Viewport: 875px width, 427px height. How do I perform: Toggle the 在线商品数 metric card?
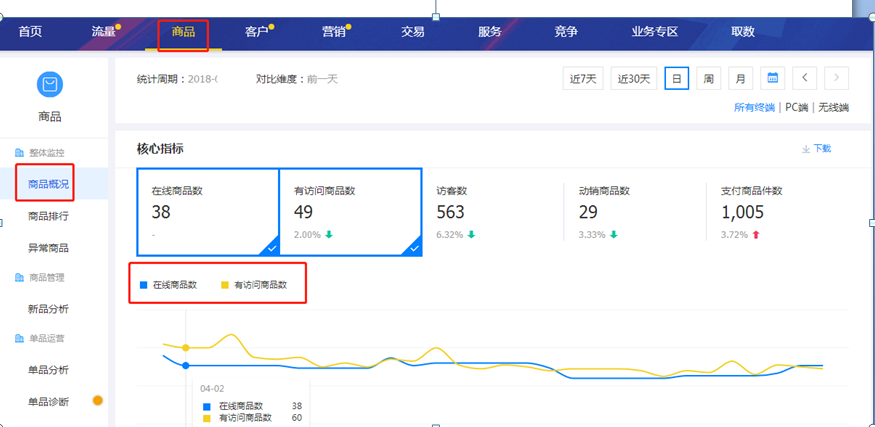[207, 212]
